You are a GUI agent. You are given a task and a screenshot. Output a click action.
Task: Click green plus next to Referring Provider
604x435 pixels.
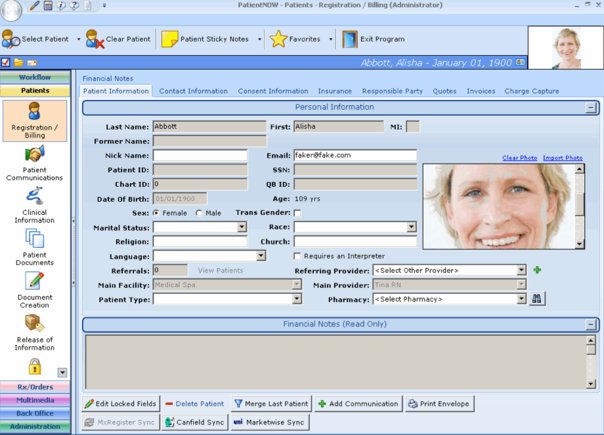tap(537, 270)
